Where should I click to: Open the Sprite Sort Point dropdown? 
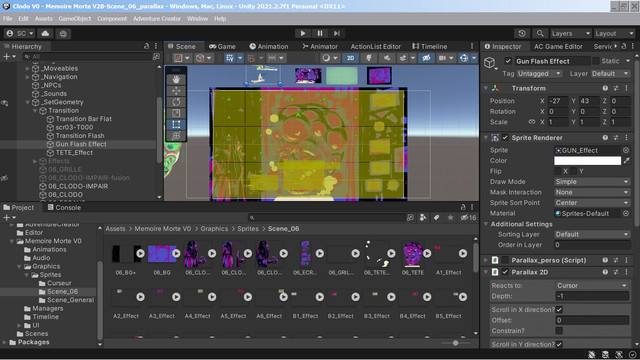tap(592, 203)
